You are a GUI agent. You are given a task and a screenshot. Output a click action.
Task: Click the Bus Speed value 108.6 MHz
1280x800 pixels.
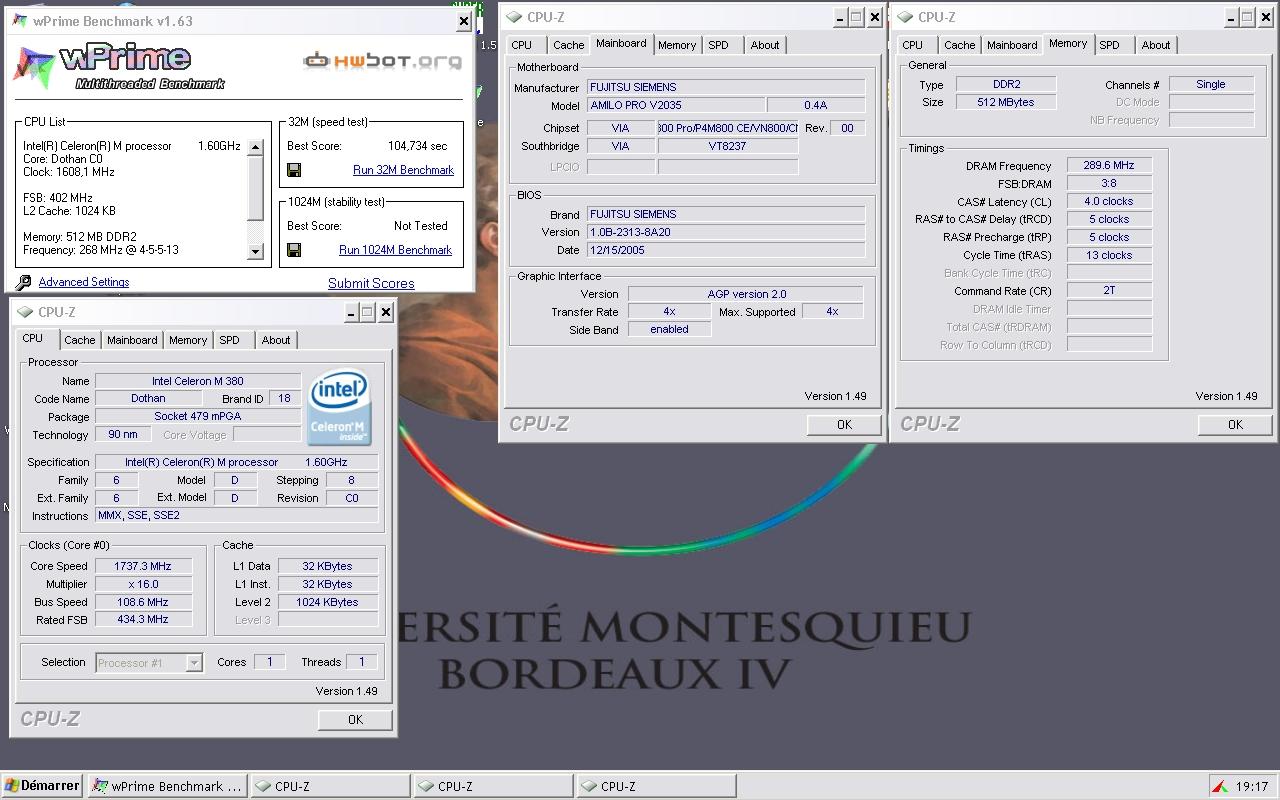(143, 602)
